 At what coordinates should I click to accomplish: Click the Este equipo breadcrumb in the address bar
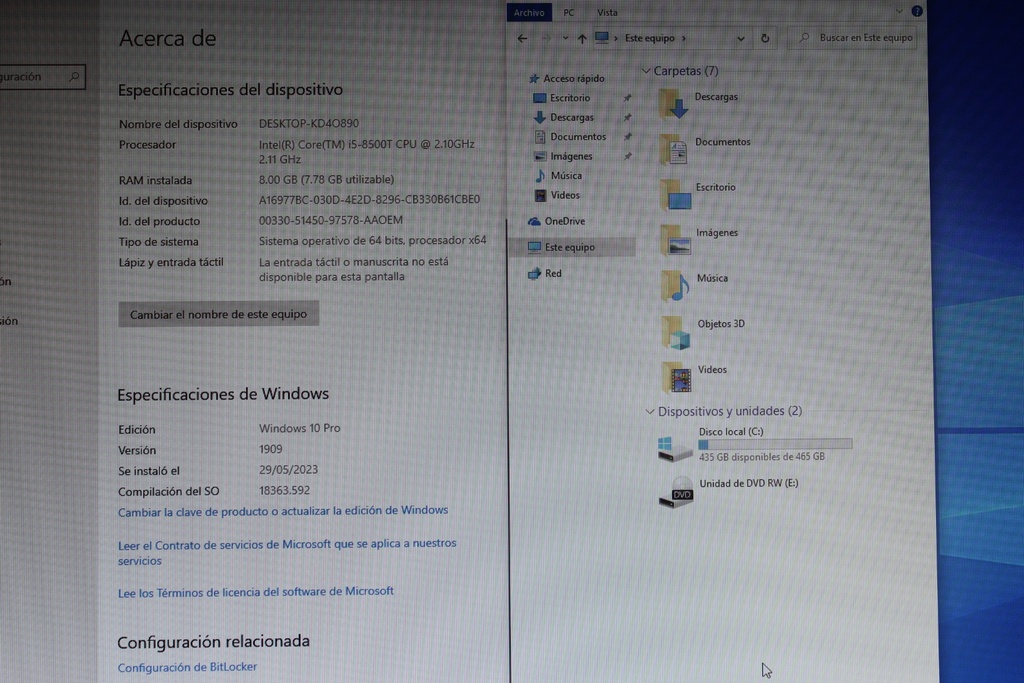coord(650,38)
